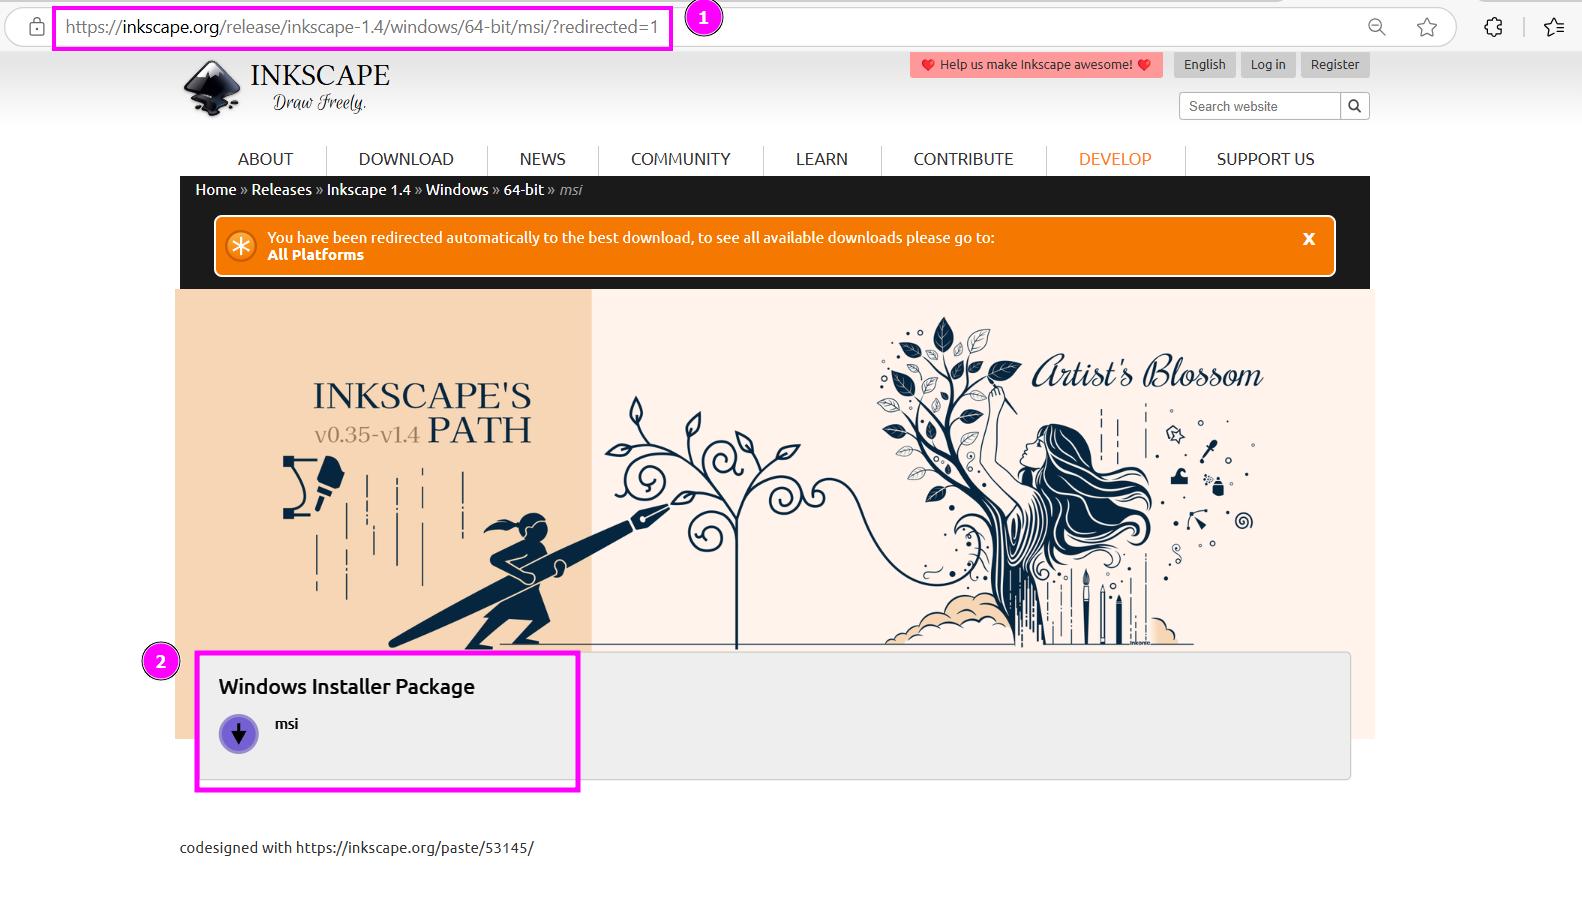
Task: Open the SUPPORT US menu
Action: coord(1265,159)
